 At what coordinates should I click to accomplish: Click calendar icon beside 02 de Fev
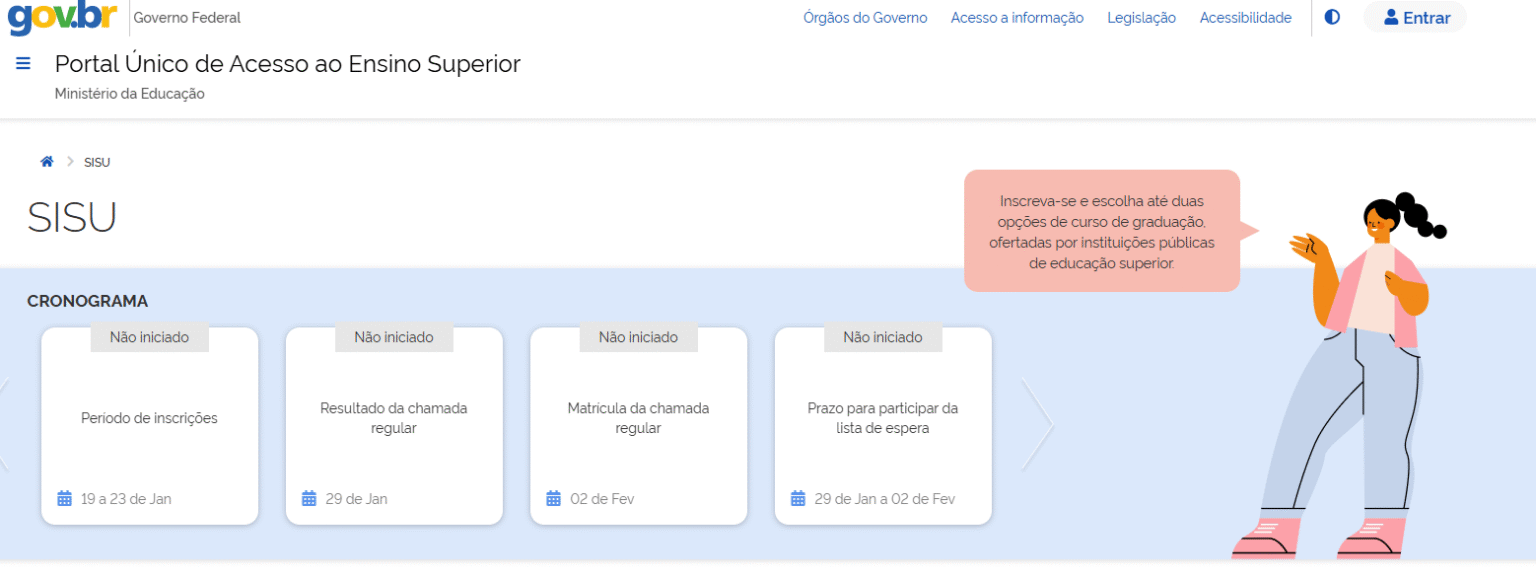pos(553,498)
